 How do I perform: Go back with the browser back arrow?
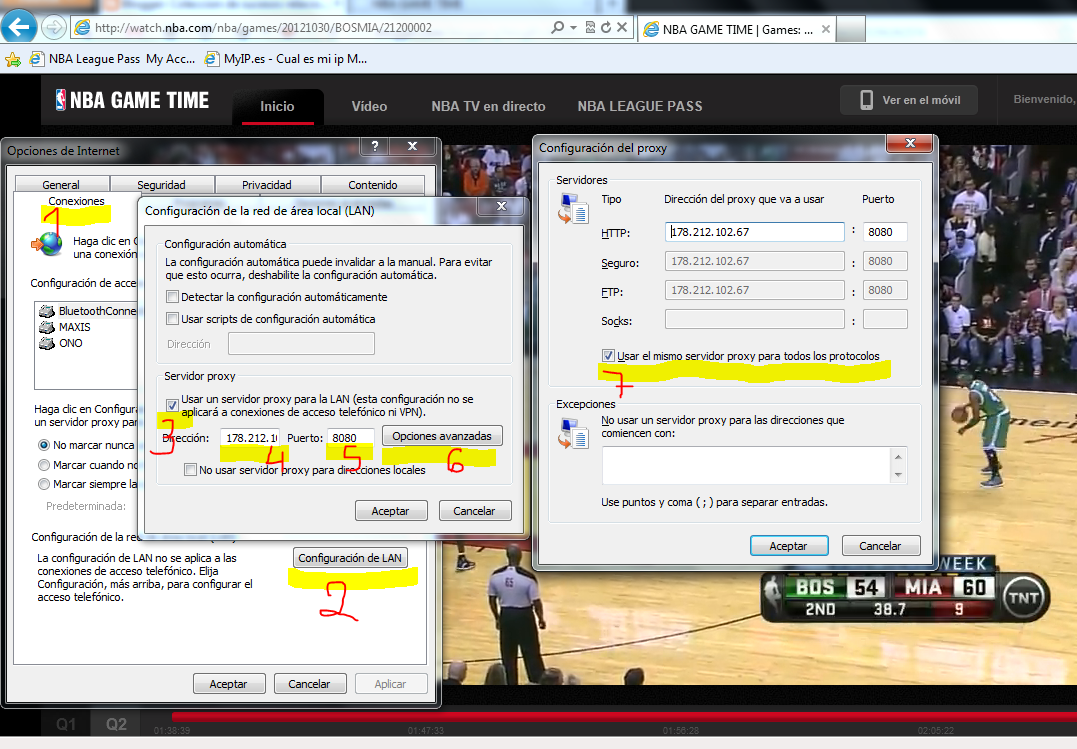point(19,27)
